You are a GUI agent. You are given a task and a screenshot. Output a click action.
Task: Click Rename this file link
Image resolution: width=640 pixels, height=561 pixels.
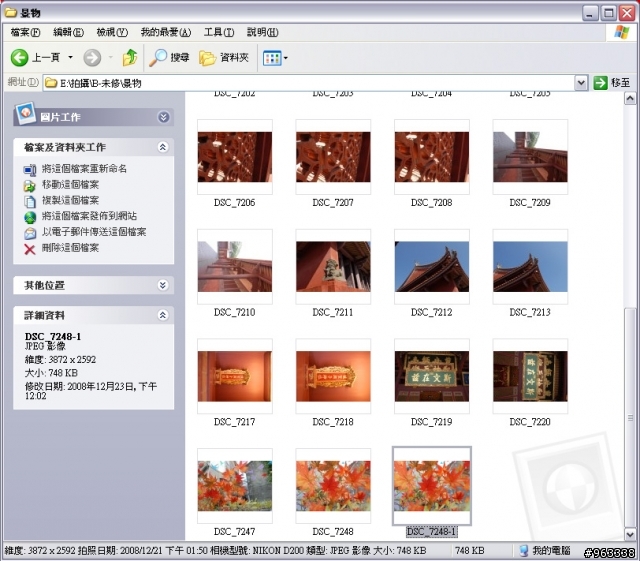(84, 168)
